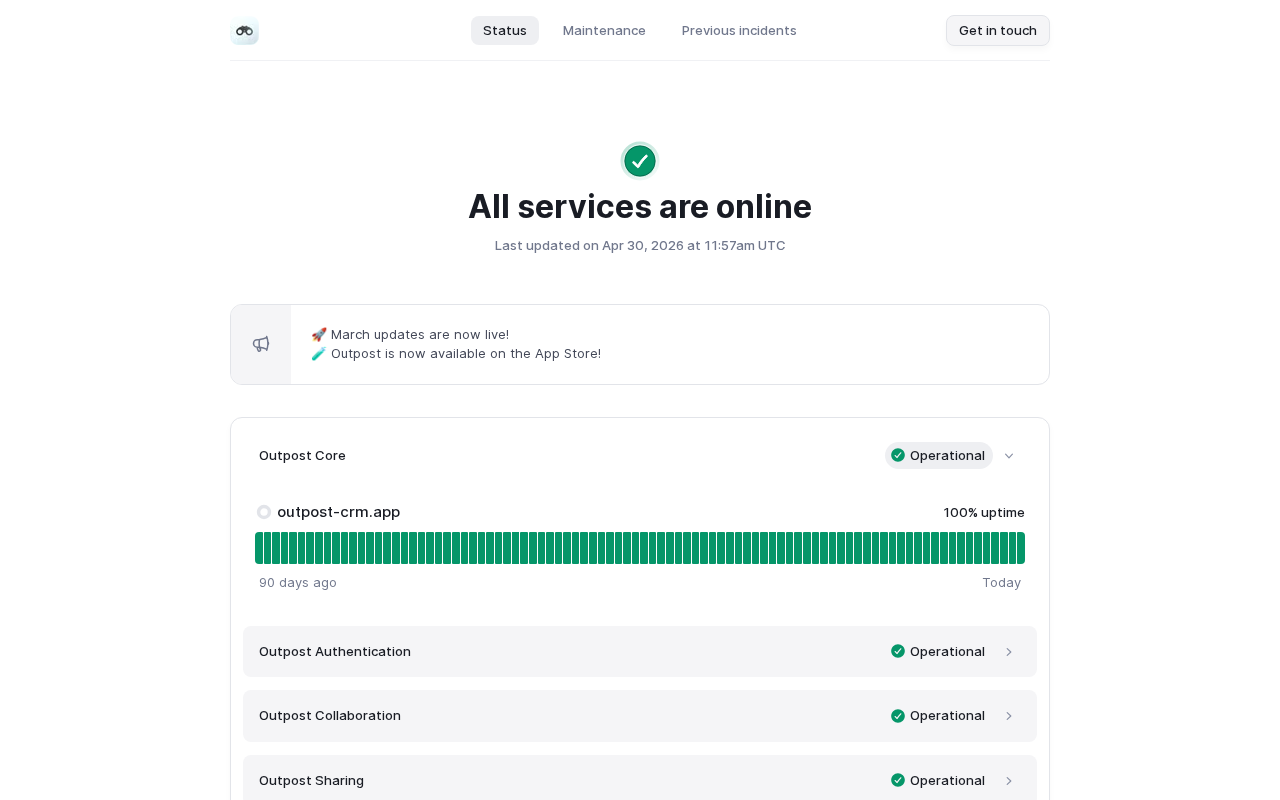Click today's last uptime bar

pyautogui.click(x=1021, y=548)
